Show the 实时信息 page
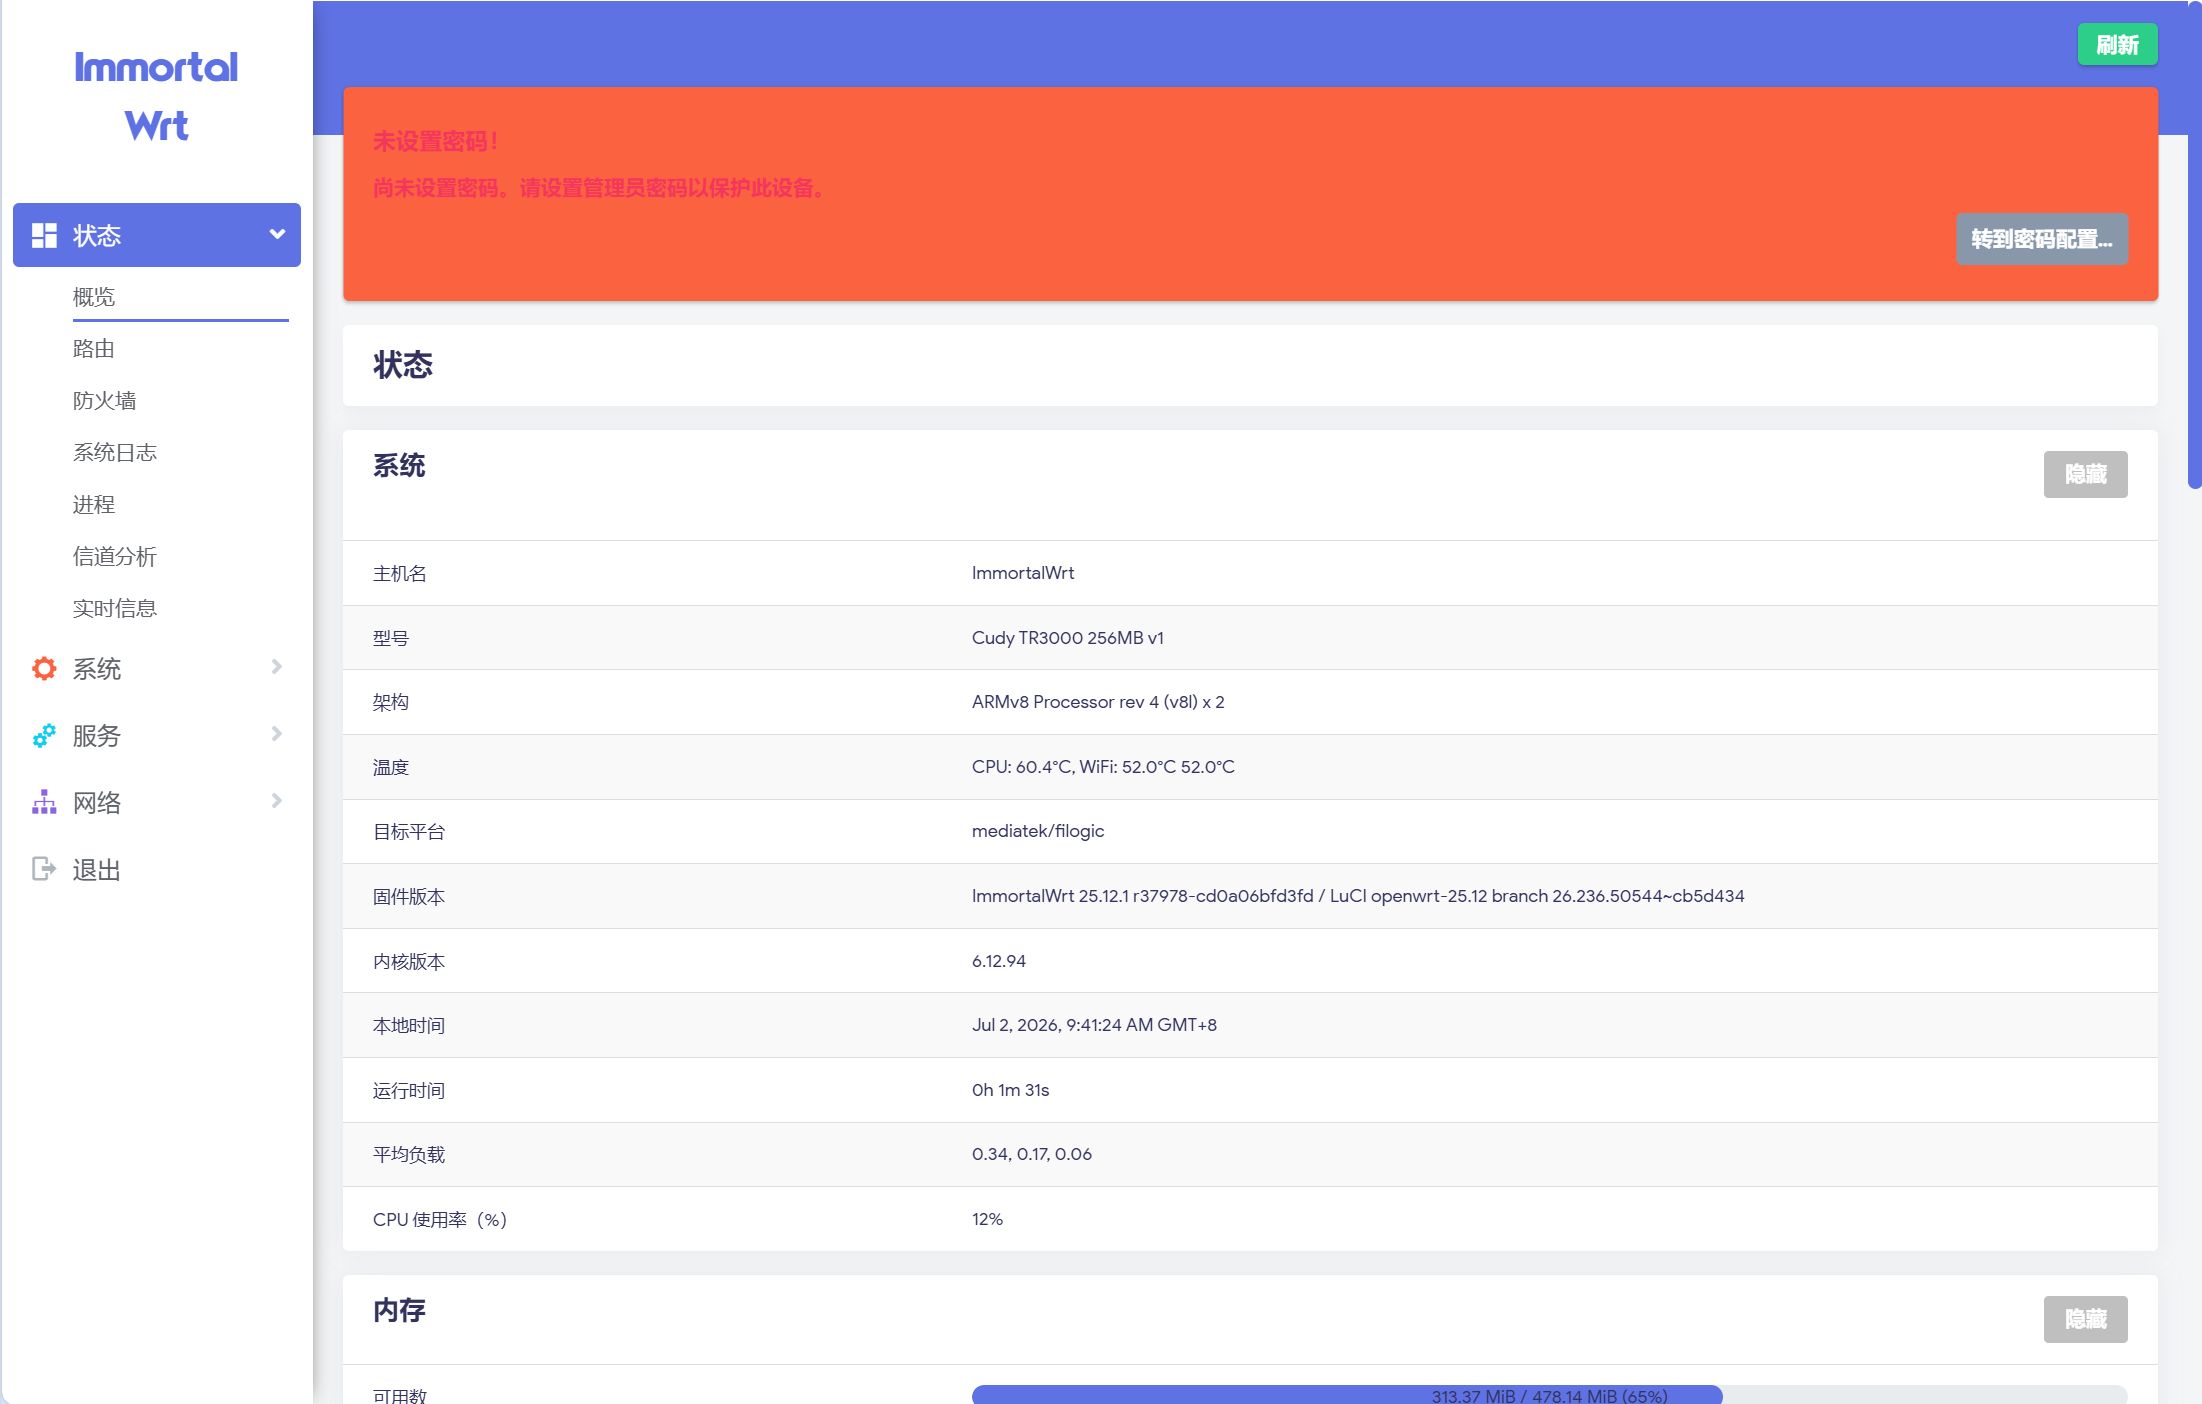This screenshot has width=2202, height=1404. [115, 609]
